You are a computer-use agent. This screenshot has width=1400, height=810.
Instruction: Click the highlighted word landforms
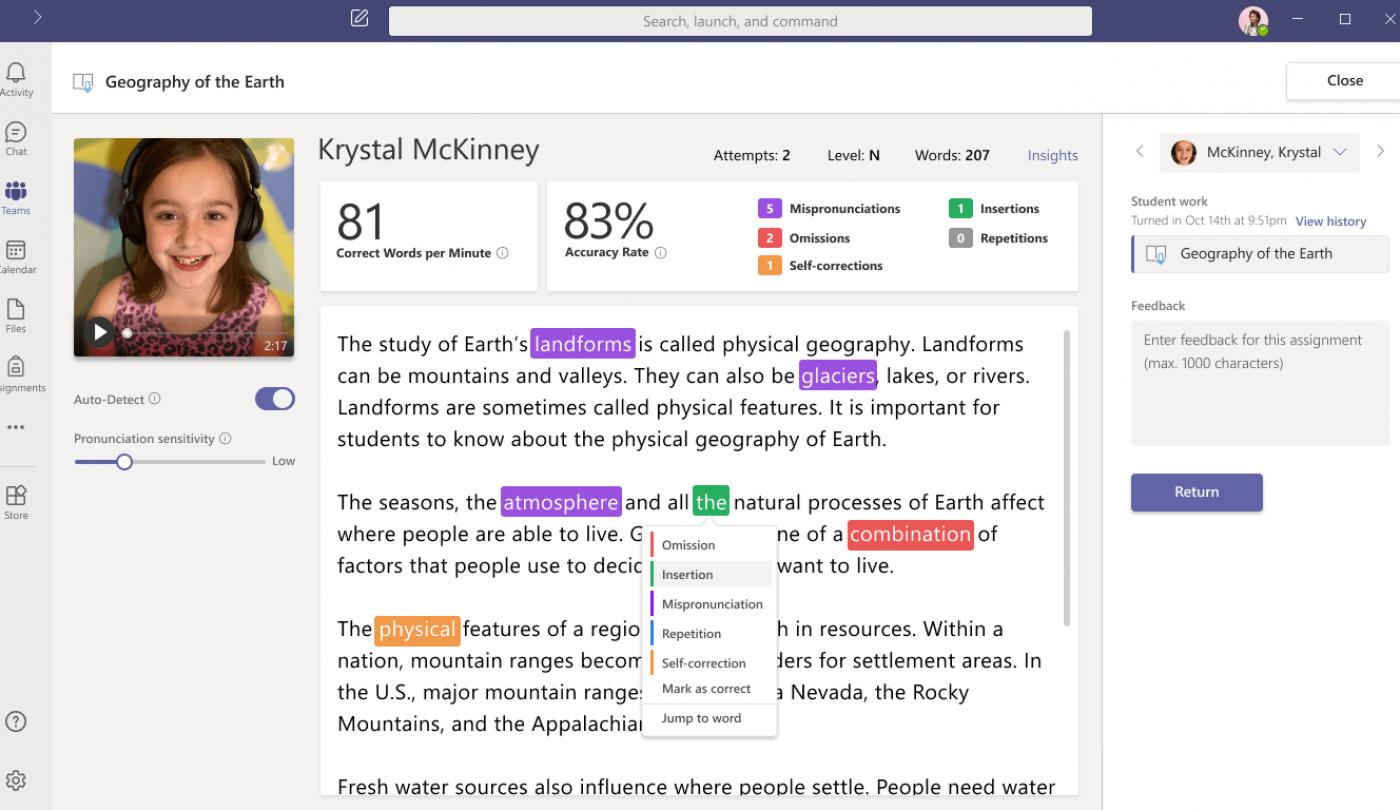(583, 344)
